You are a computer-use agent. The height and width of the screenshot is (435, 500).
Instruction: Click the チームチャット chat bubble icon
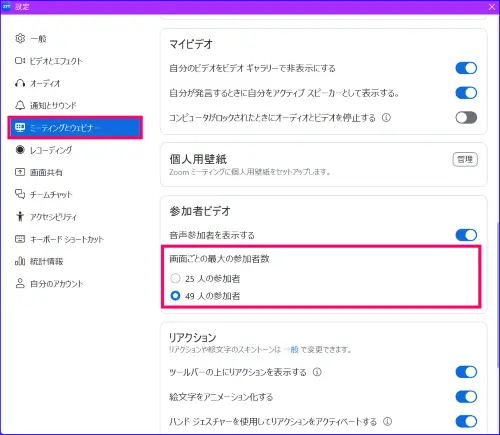click(20, 194)
